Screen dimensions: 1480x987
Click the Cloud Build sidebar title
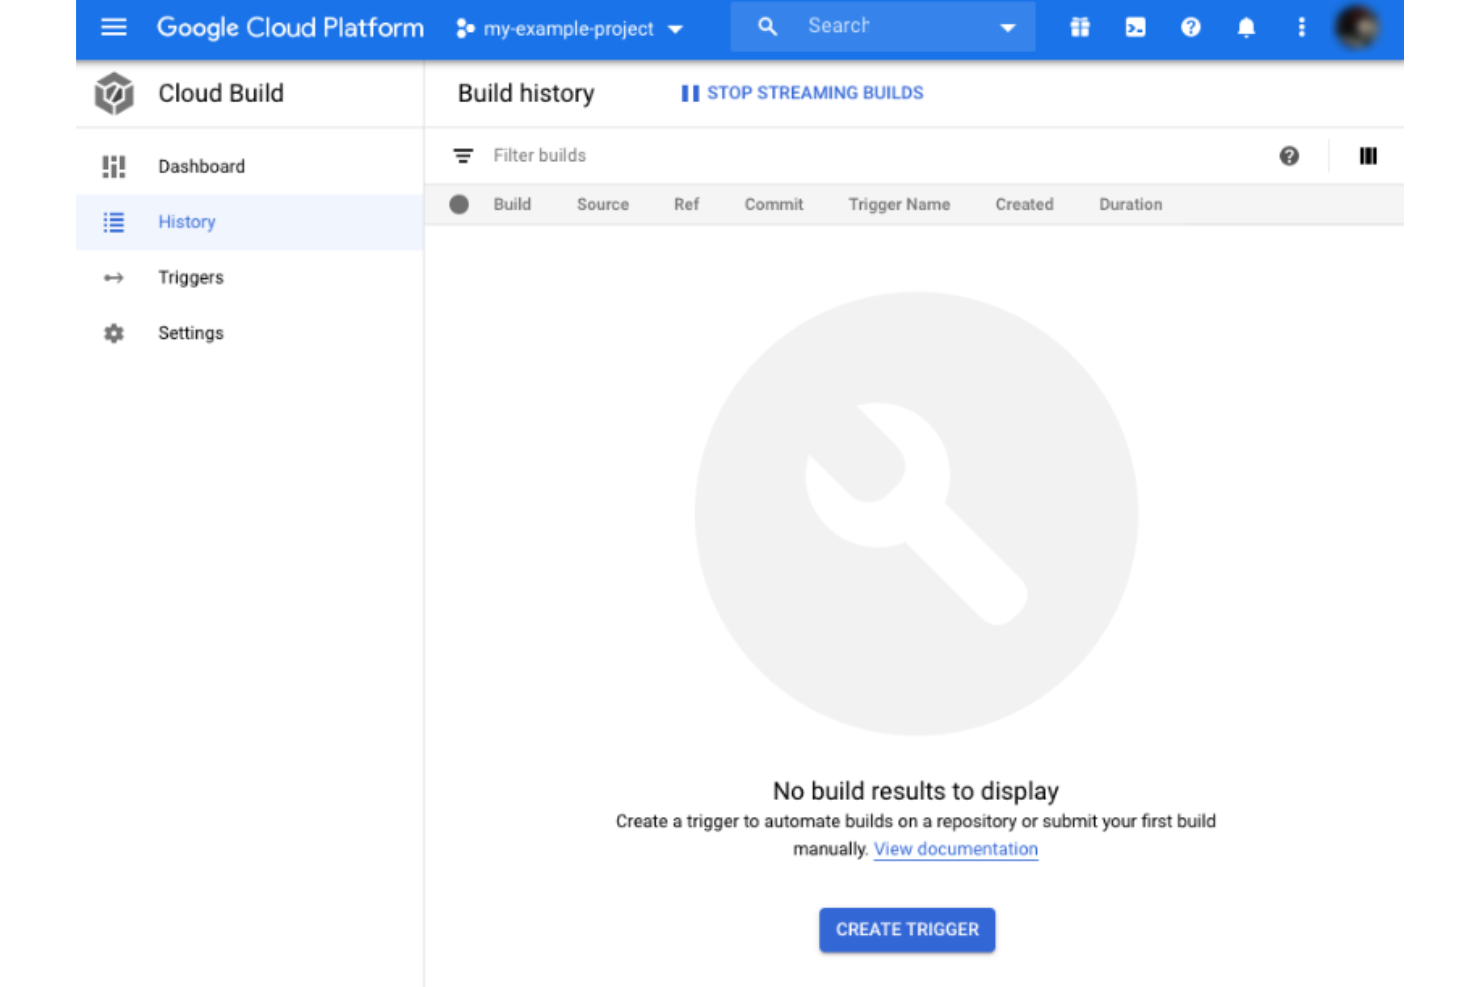[221, 93]
